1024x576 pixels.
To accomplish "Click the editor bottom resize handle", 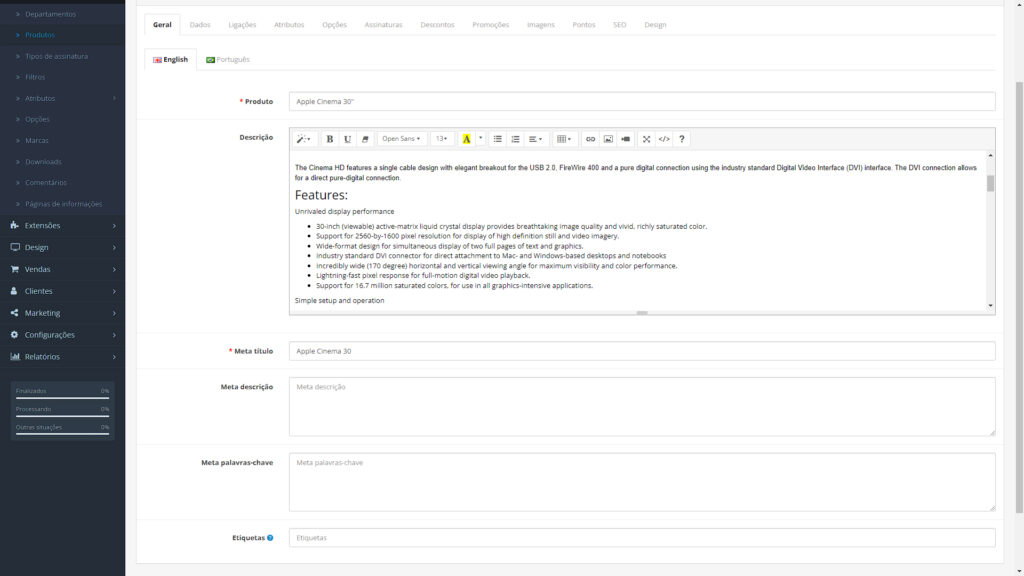I will [x=642, y=313].
